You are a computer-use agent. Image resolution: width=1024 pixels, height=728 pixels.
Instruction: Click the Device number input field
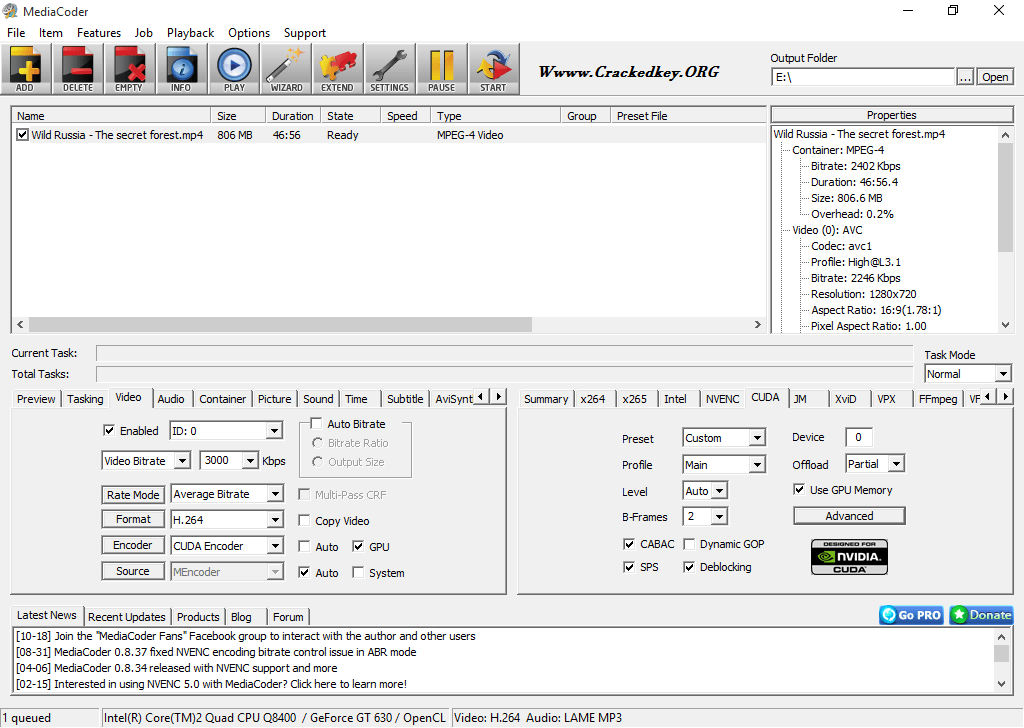tap(859, 437)
